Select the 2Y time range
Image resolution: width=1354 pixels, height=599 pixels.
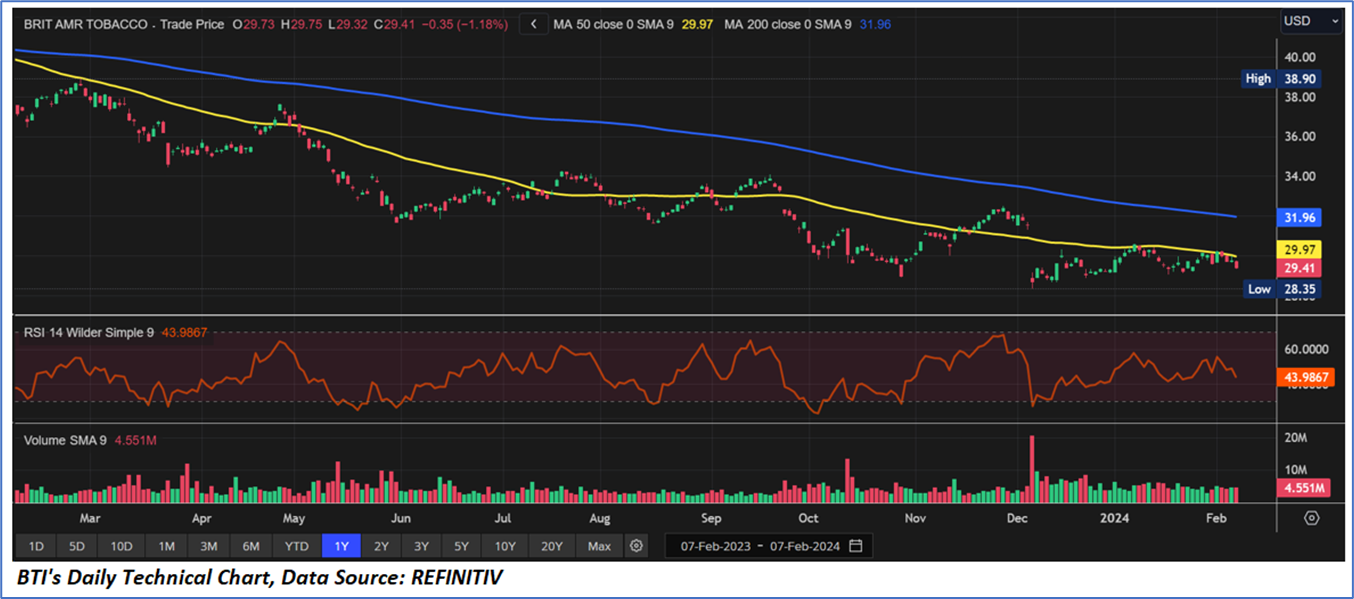pos(381,546)
